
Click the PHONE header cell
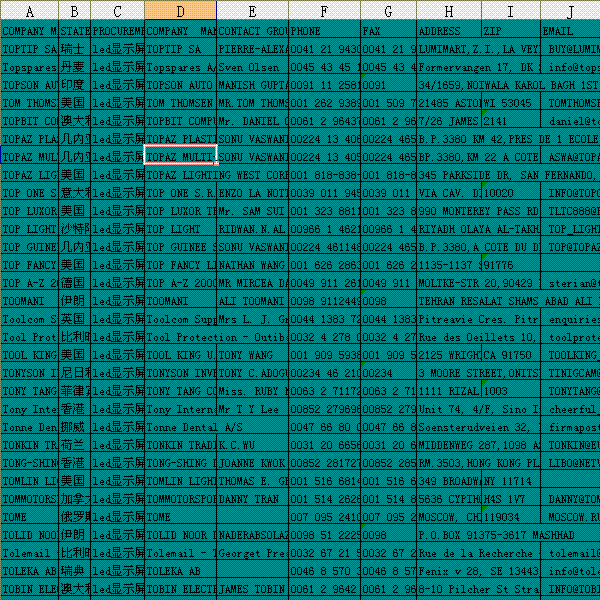324,31
